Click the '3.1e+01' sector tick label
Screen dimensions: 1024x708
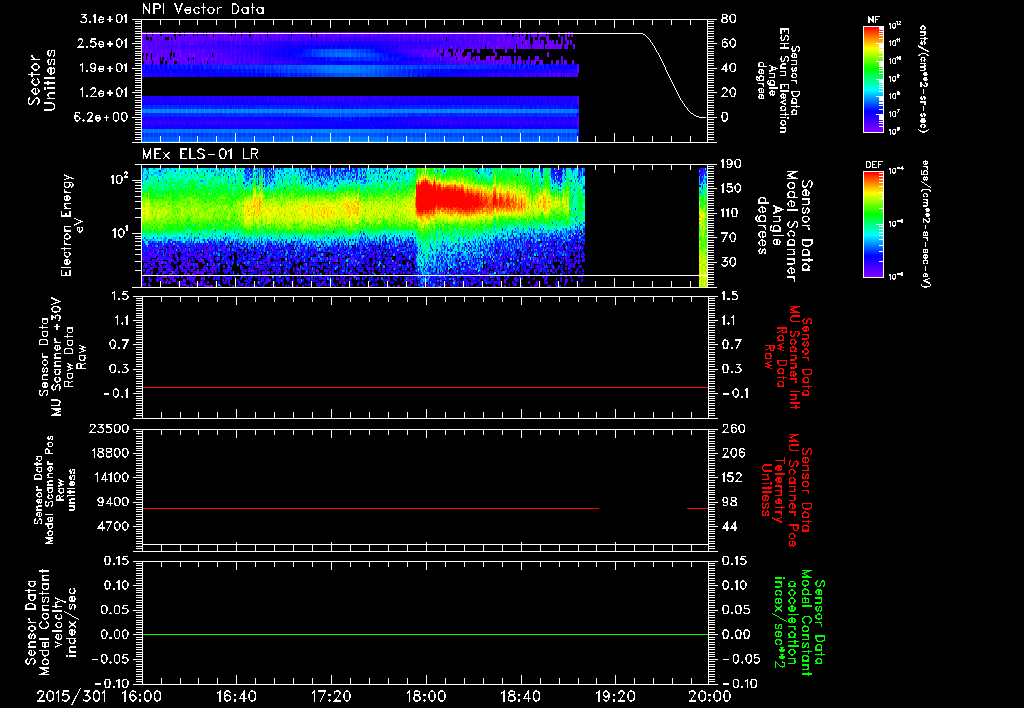(104, 19)
